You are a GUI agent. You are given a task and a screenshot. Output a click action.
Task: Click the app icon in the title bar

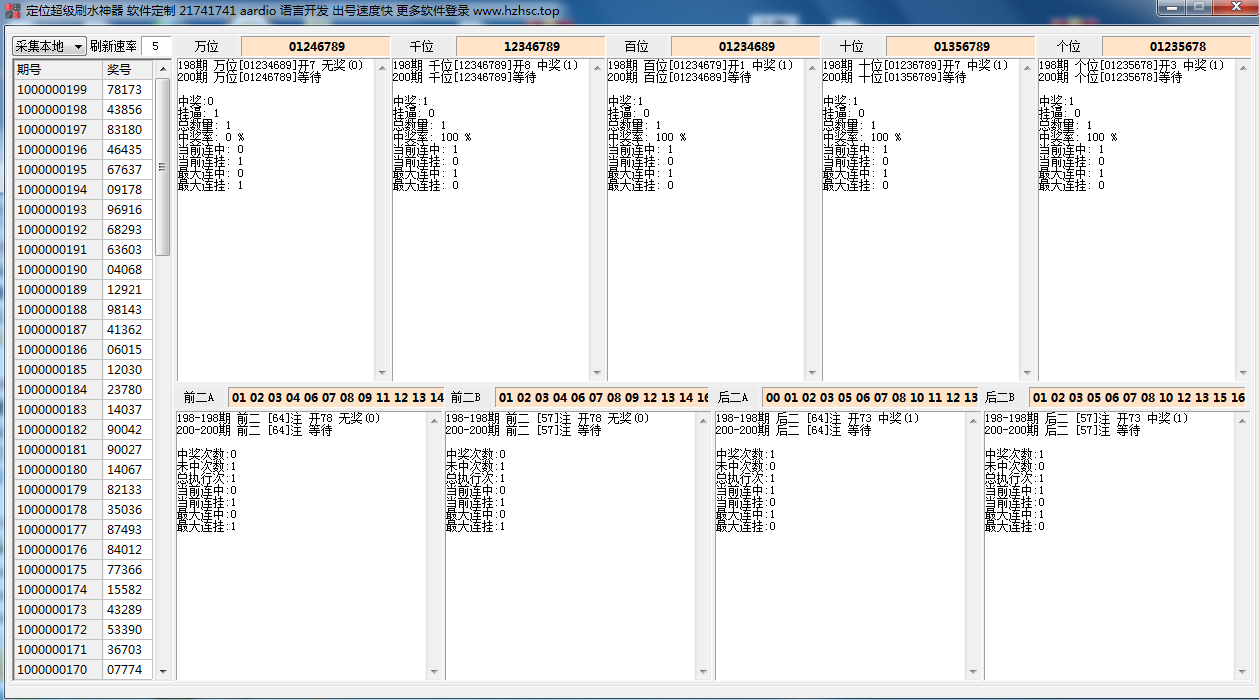coord(13,10)
